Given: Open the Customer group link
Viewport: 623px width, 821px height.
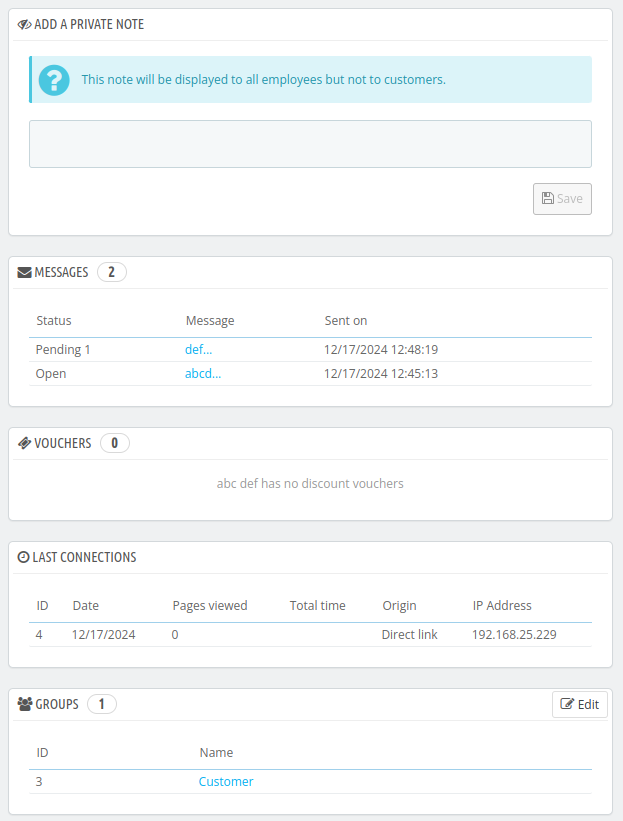Looking at the screenshot, I should 226,782.
